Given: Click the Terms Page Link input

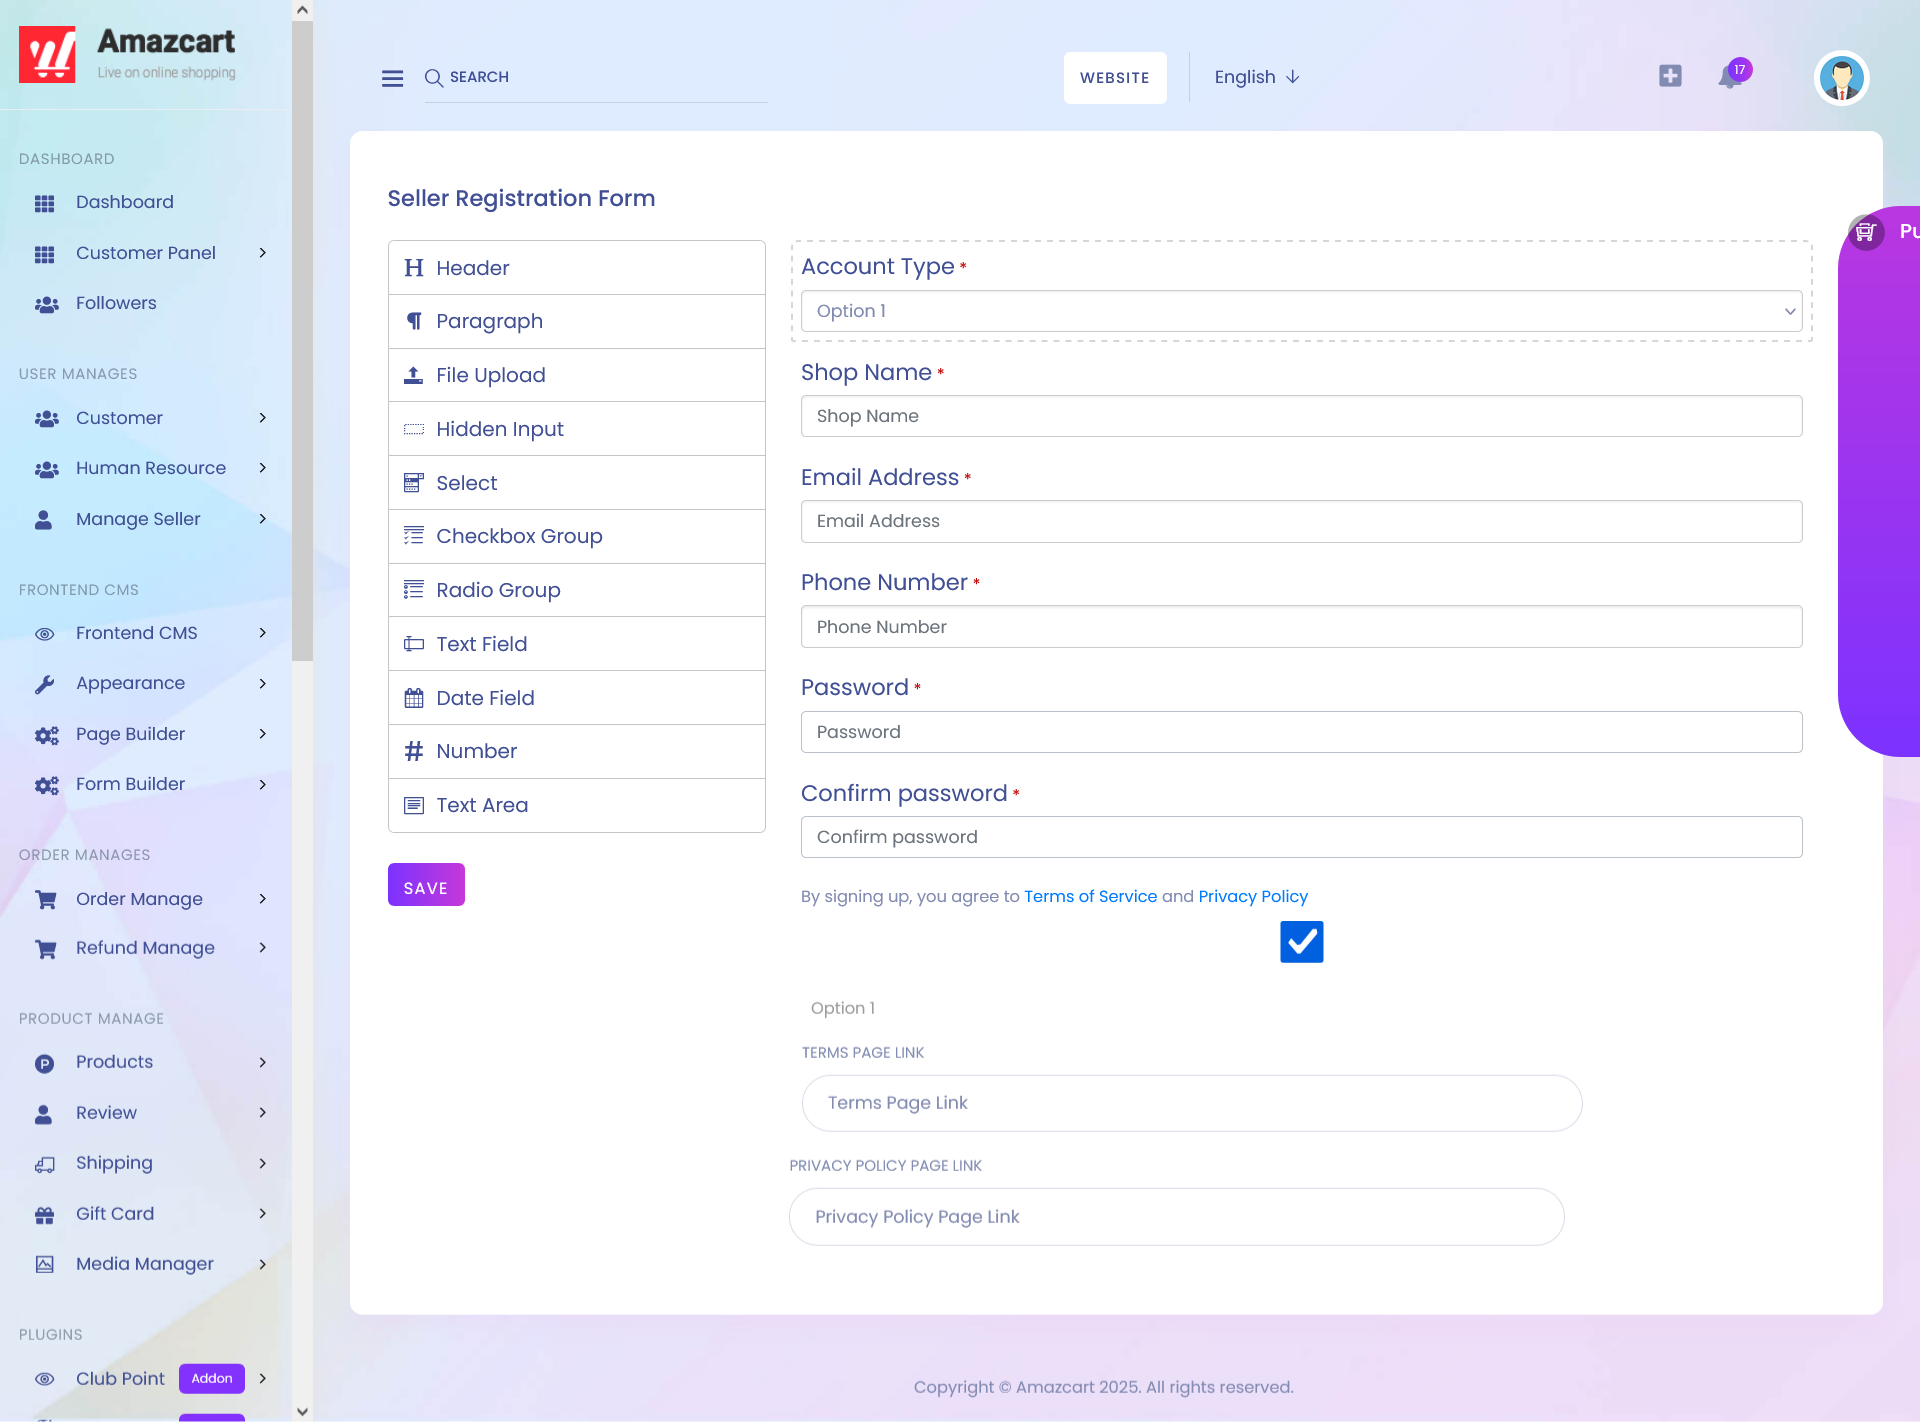Looking at the screenshot, I should (x=1191, y=1103).
